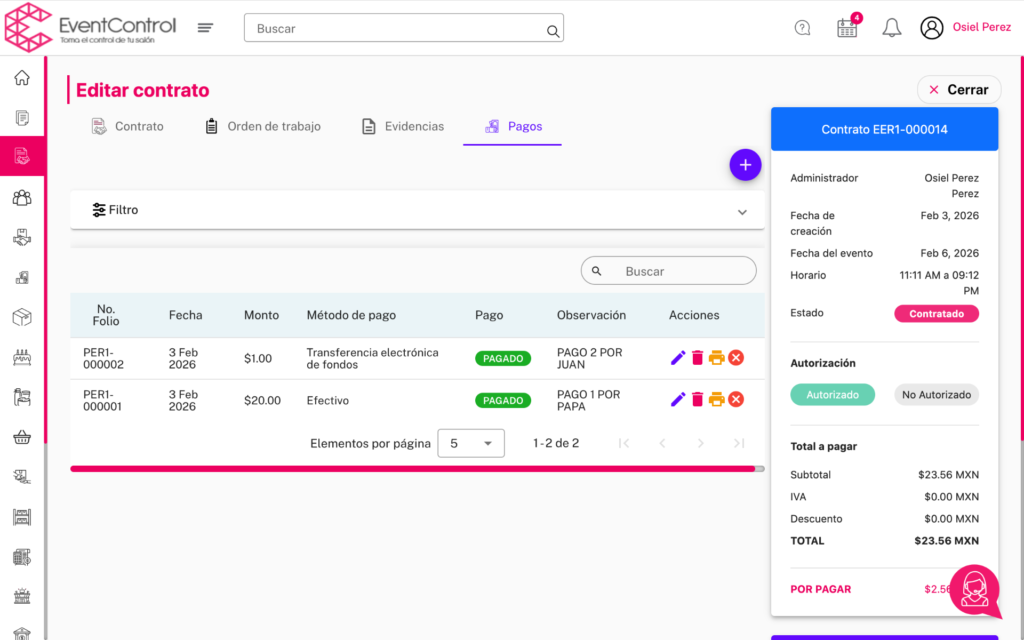This screenshot has width=1024, height=640.
Task: Open the items per page dropdown
Action: coord(471,443)
